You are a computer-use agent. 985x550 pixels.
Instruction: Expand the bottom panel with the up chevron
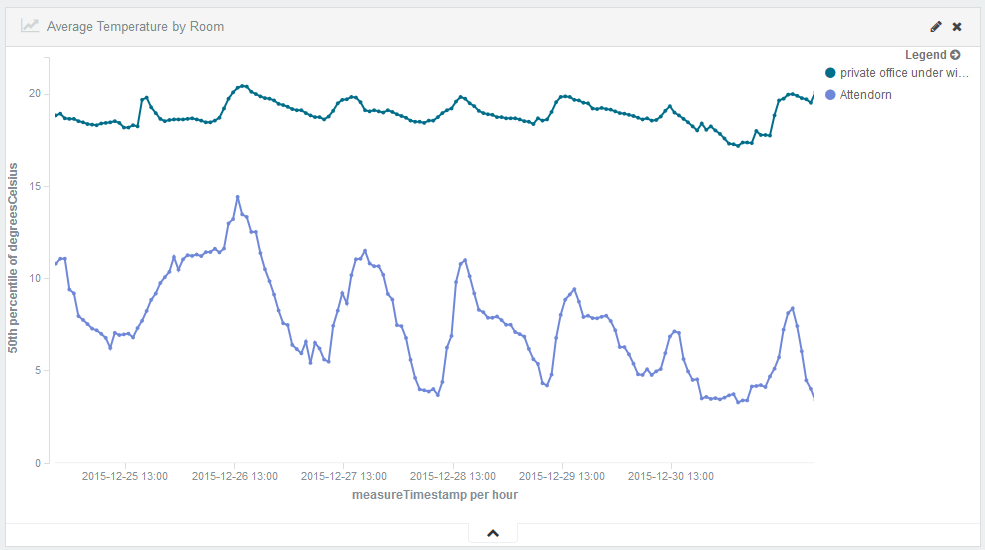click(x=492, y=533)
